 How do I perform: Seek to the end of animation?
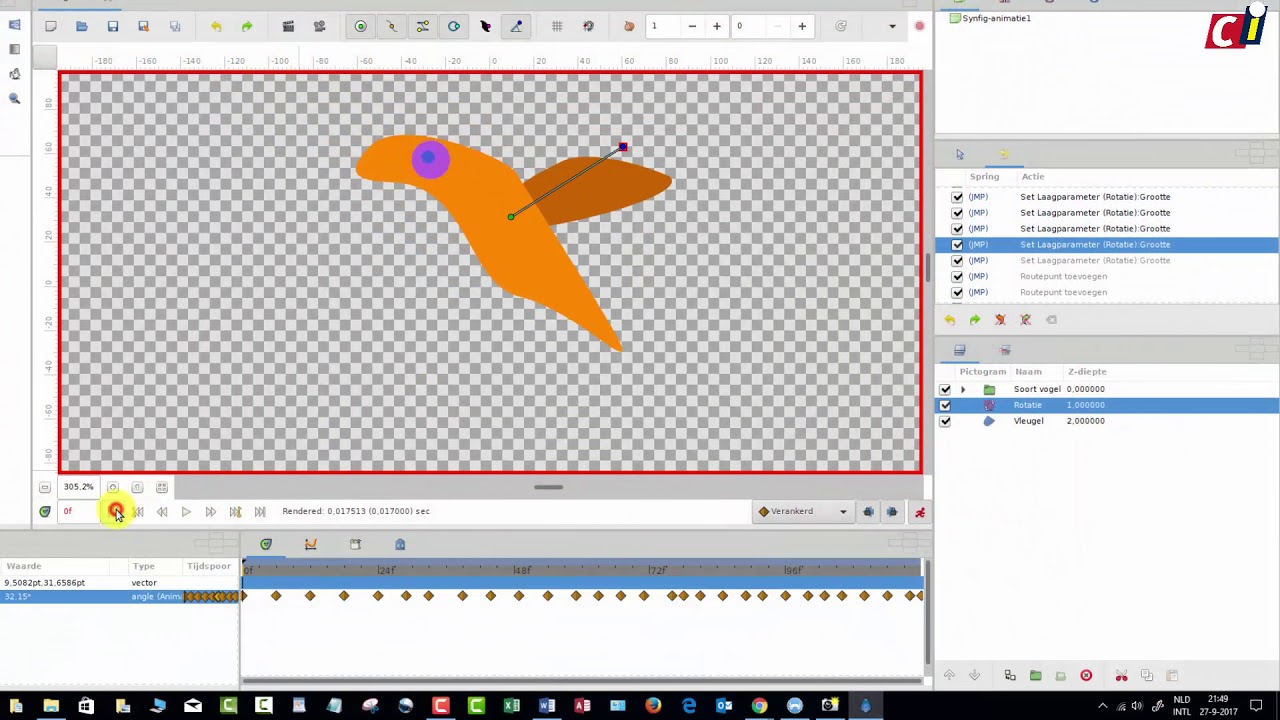coord(260,511)
